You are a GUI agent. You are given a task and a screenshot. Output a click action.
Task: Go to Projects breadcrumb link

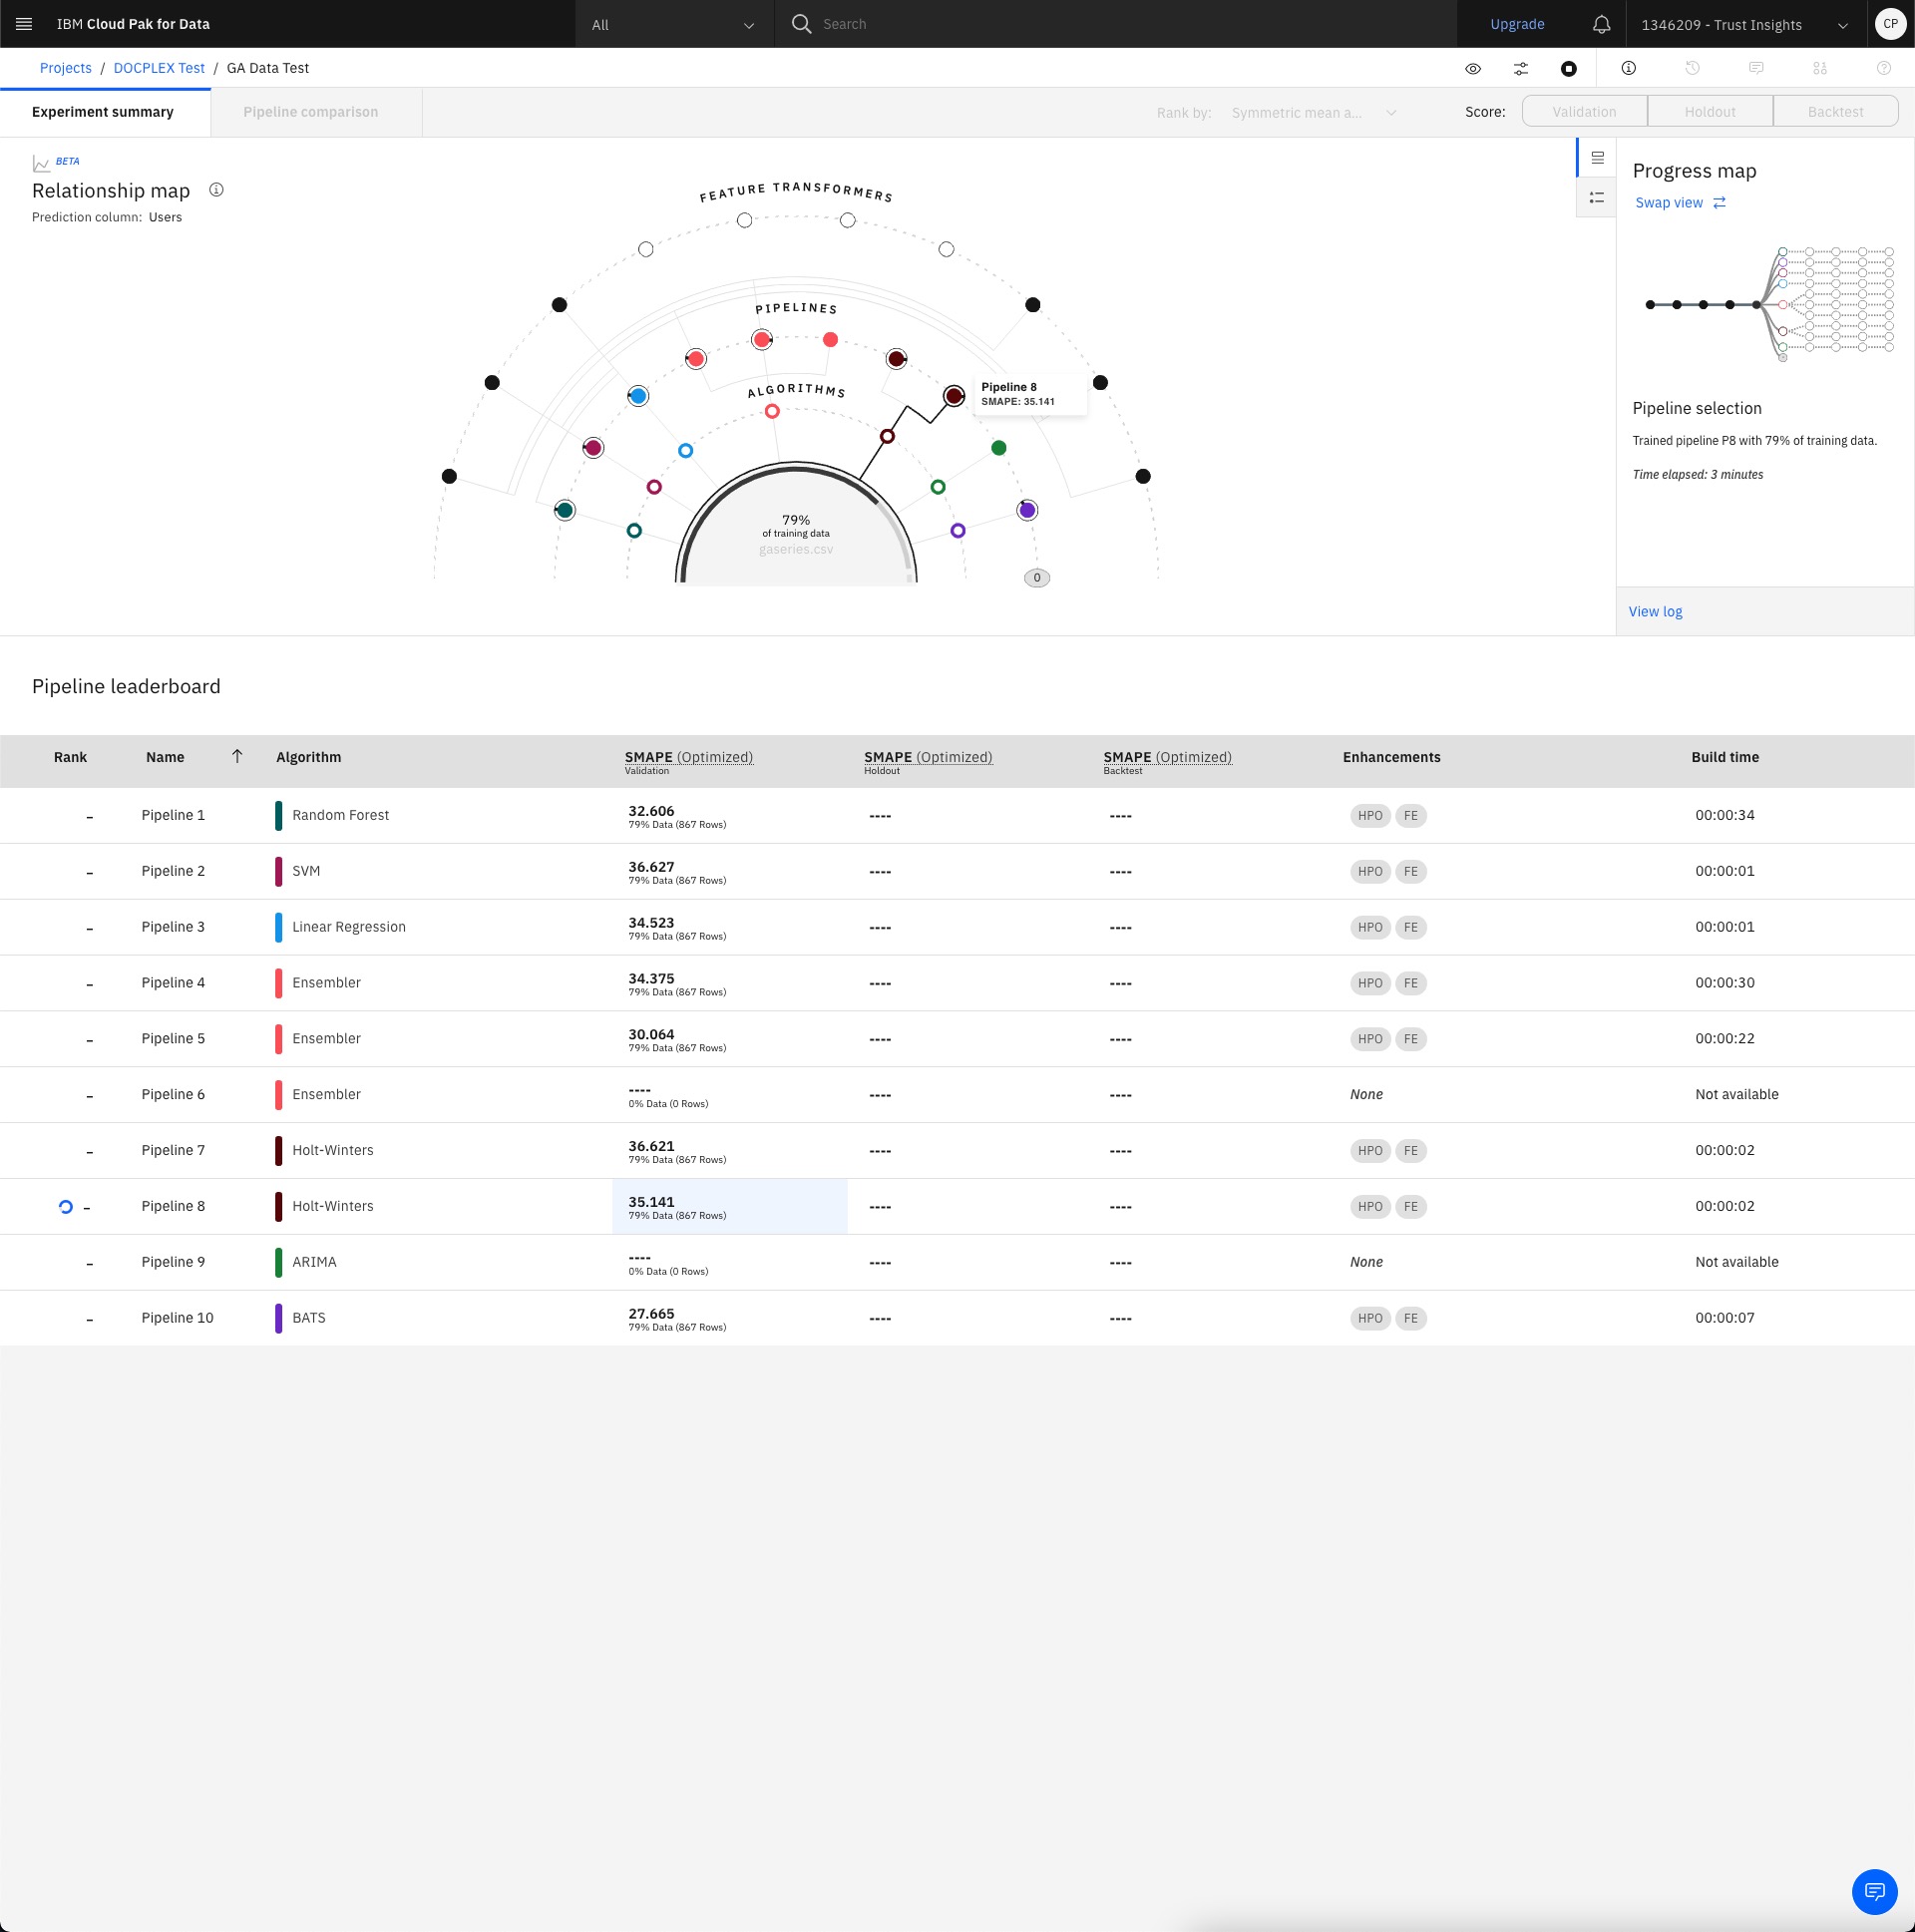click(x=66, y=68)
